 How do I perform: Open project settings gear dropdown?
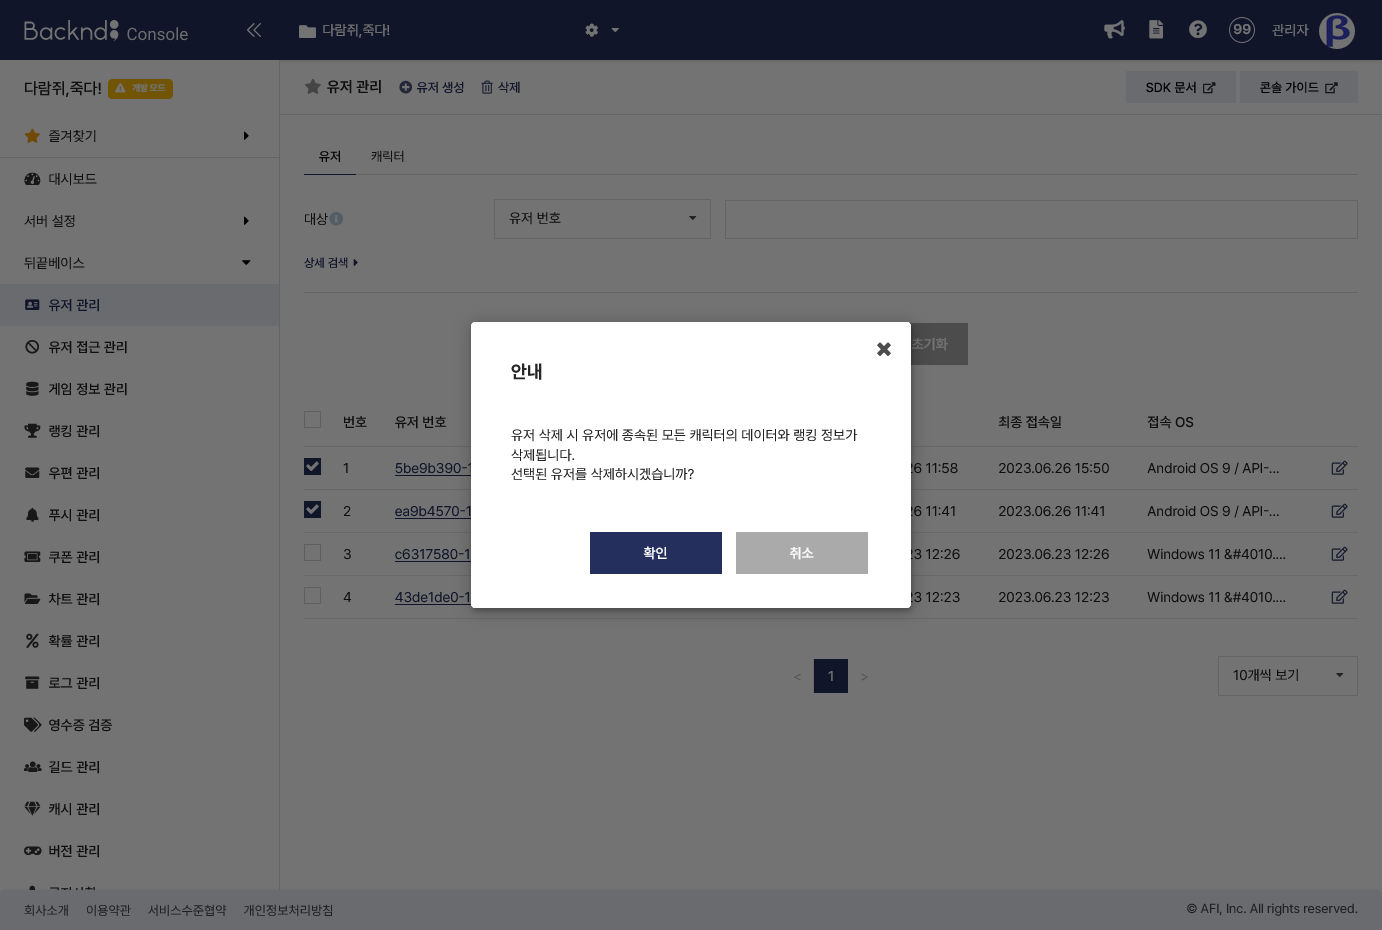602,30
